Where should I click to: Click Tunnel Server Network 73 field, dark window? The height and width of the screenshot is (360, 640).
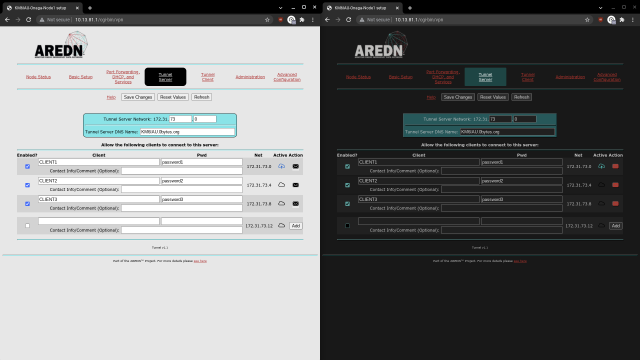500,119
